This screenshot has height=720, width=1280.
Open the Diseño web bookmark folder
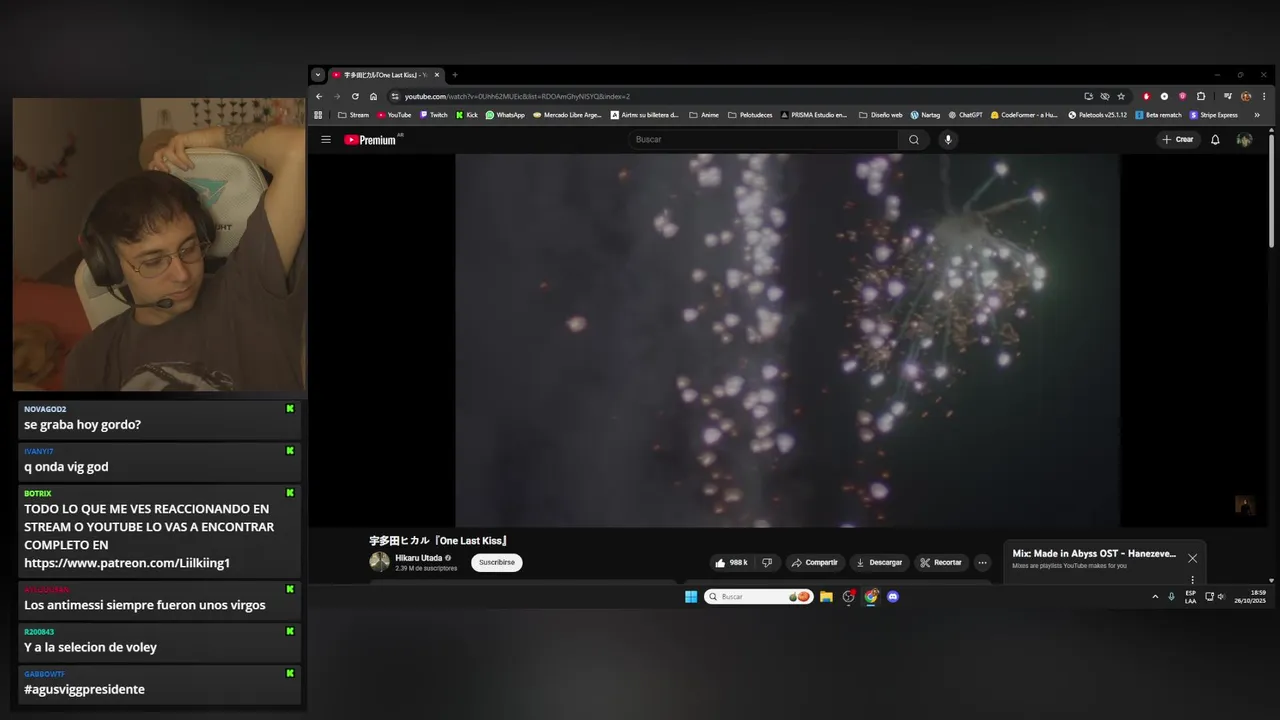click(880, 115)
